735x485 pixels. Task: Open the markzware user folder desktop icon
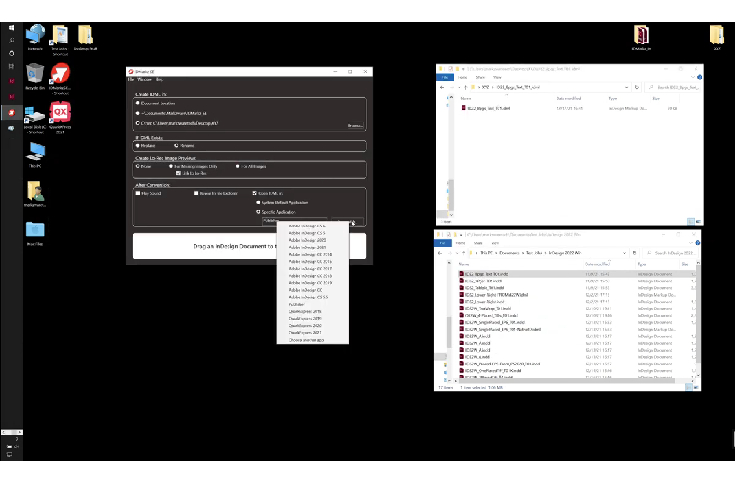coord(35,194)
